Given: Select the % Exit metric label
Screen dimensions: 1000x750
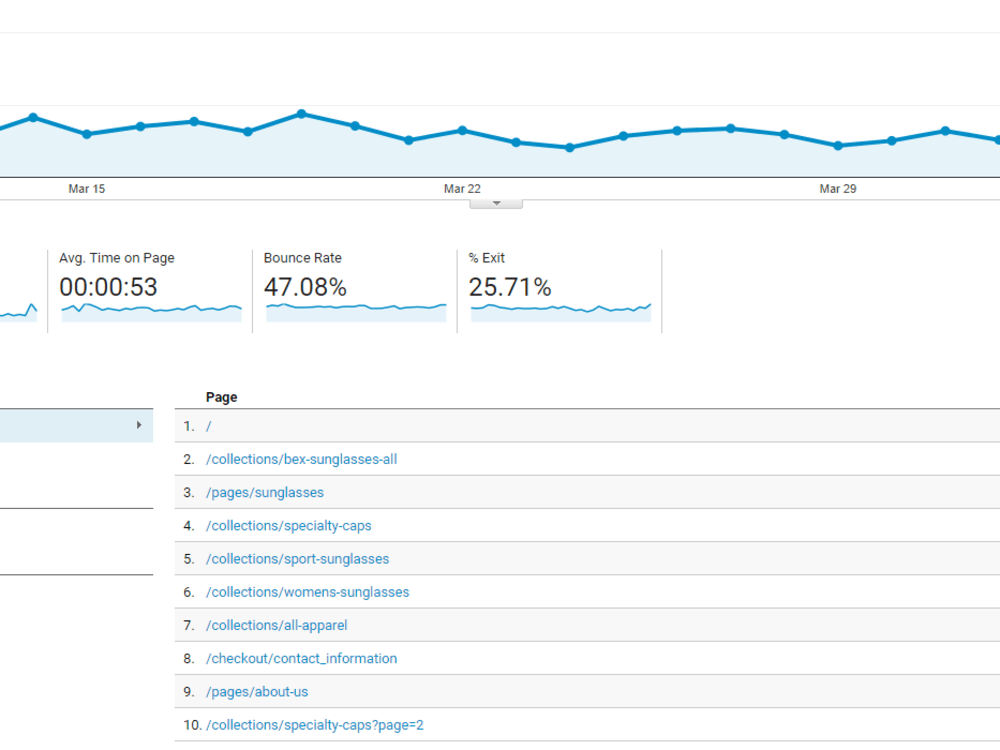Looking at the screenshot, I should [x=487, y=258].
